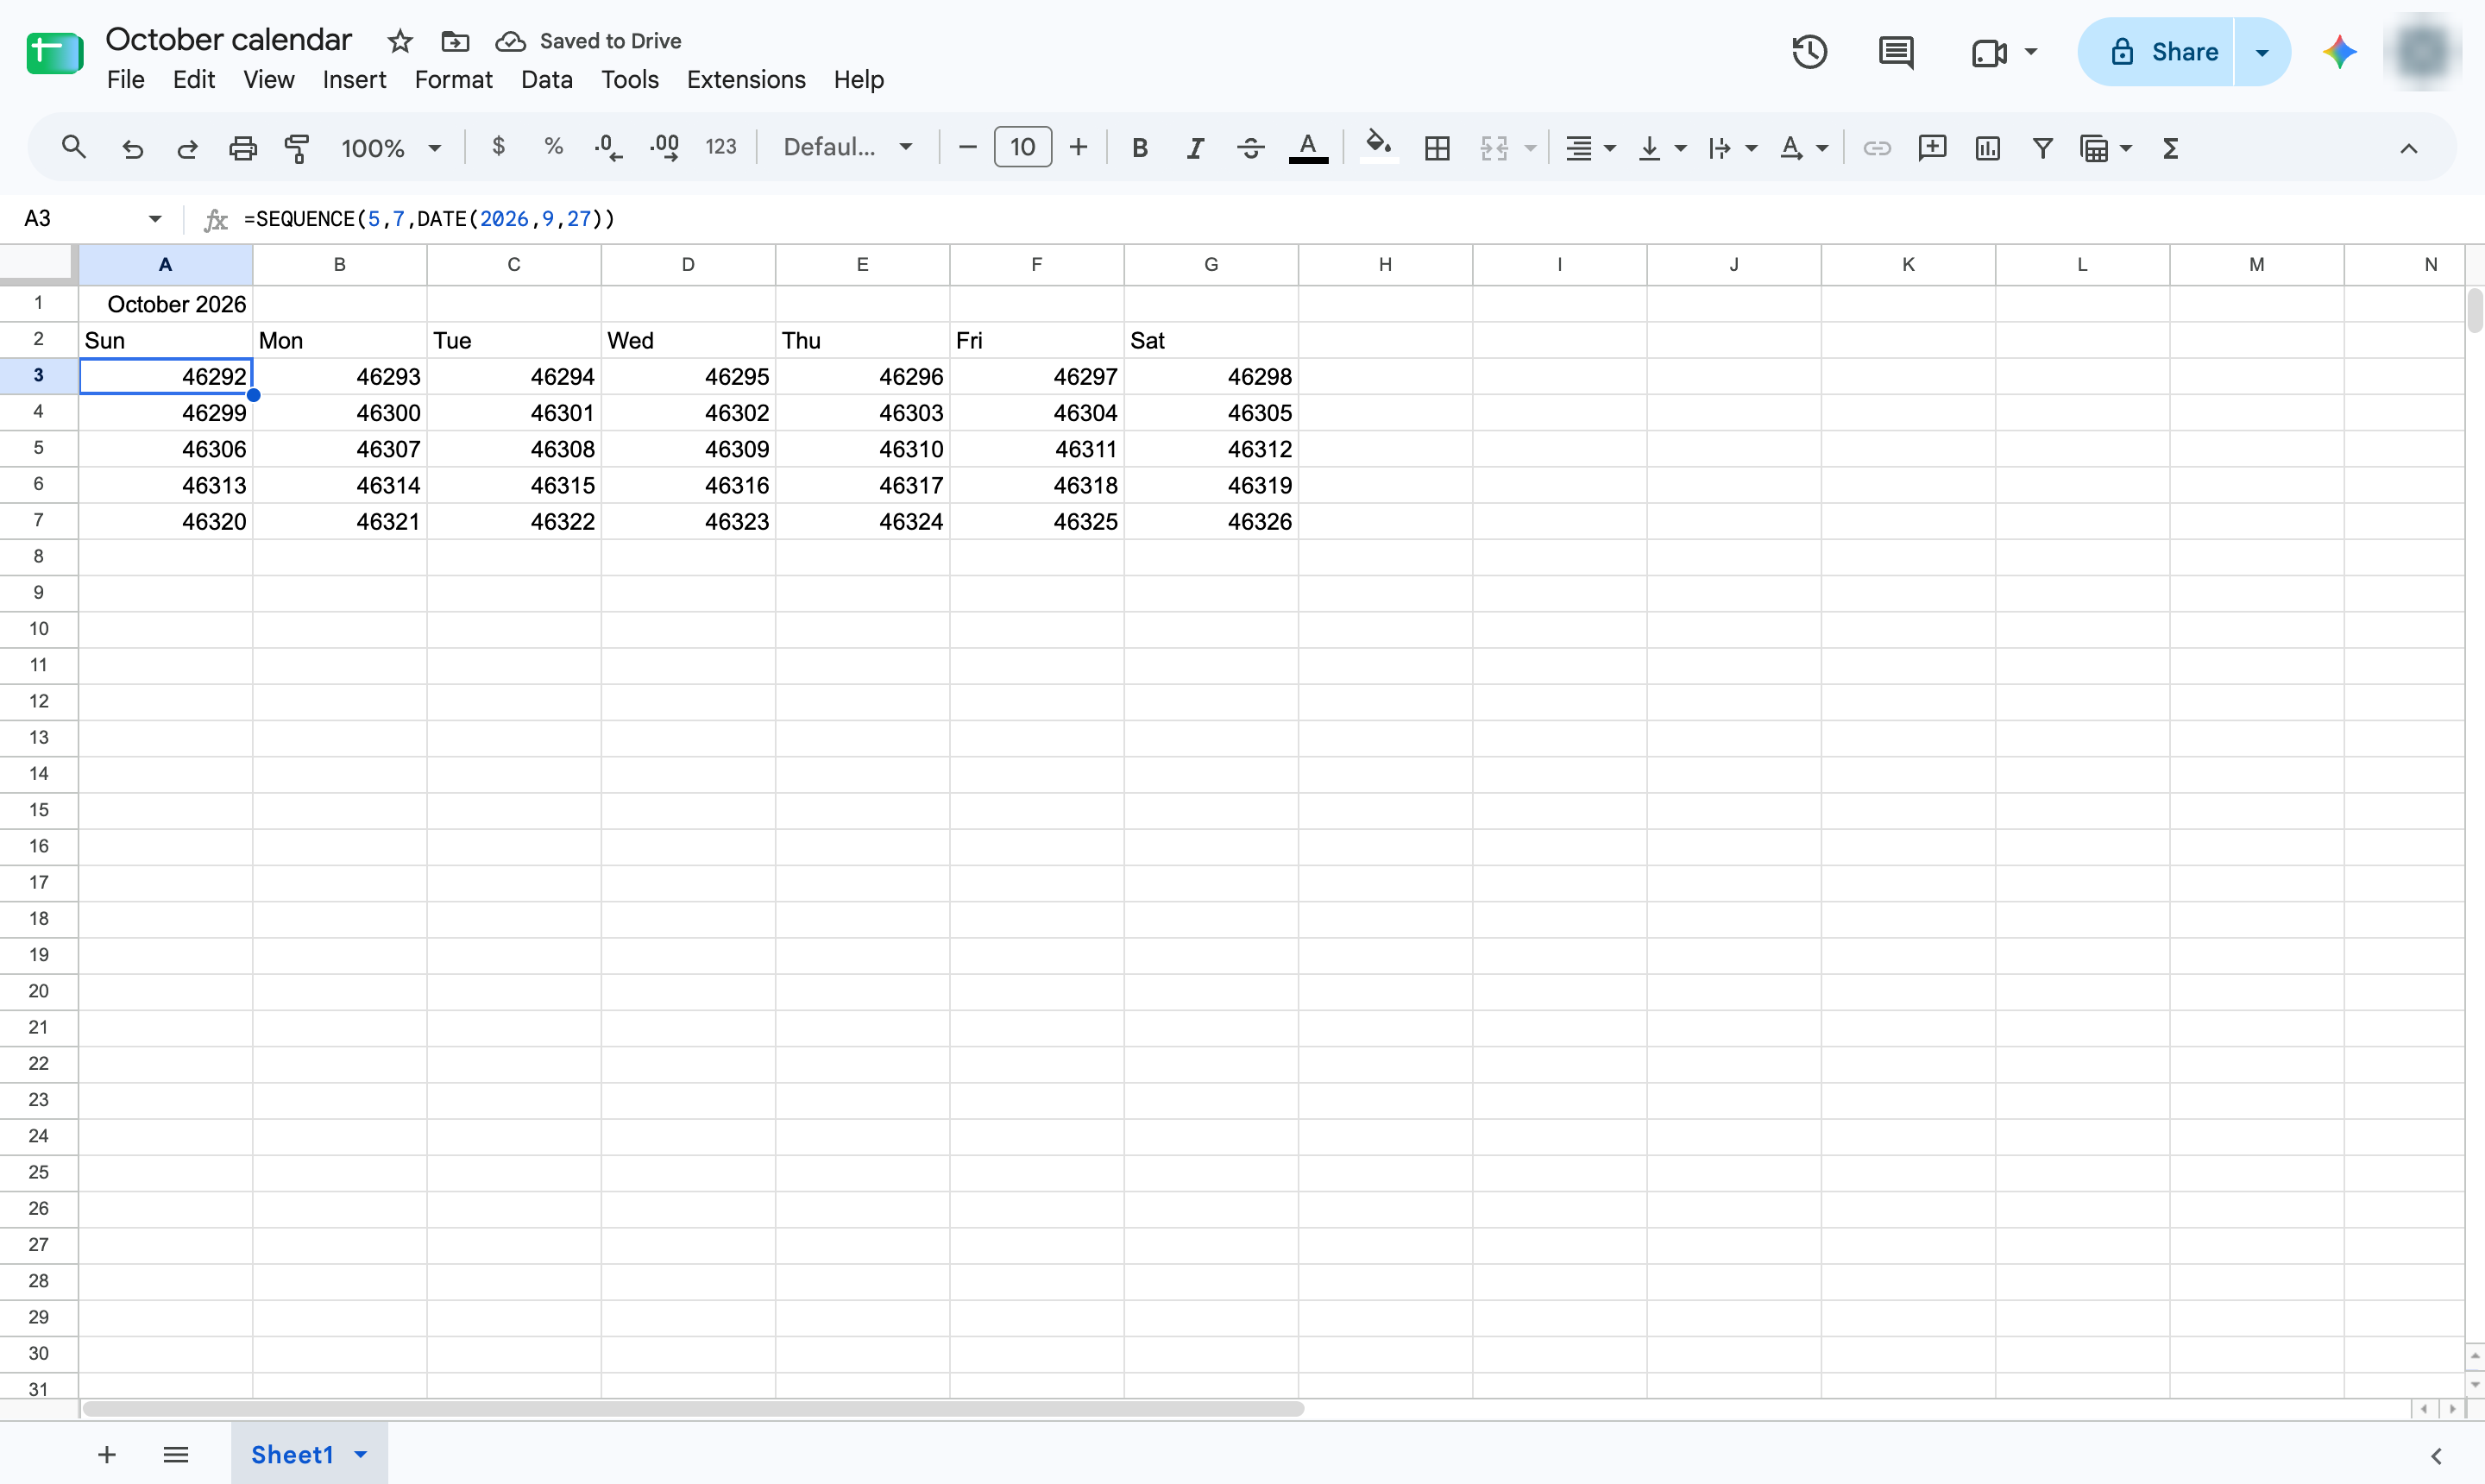Format cell as currency
The height and width of the screenshot is (1484, 2485).
click(x=498, y=147)
